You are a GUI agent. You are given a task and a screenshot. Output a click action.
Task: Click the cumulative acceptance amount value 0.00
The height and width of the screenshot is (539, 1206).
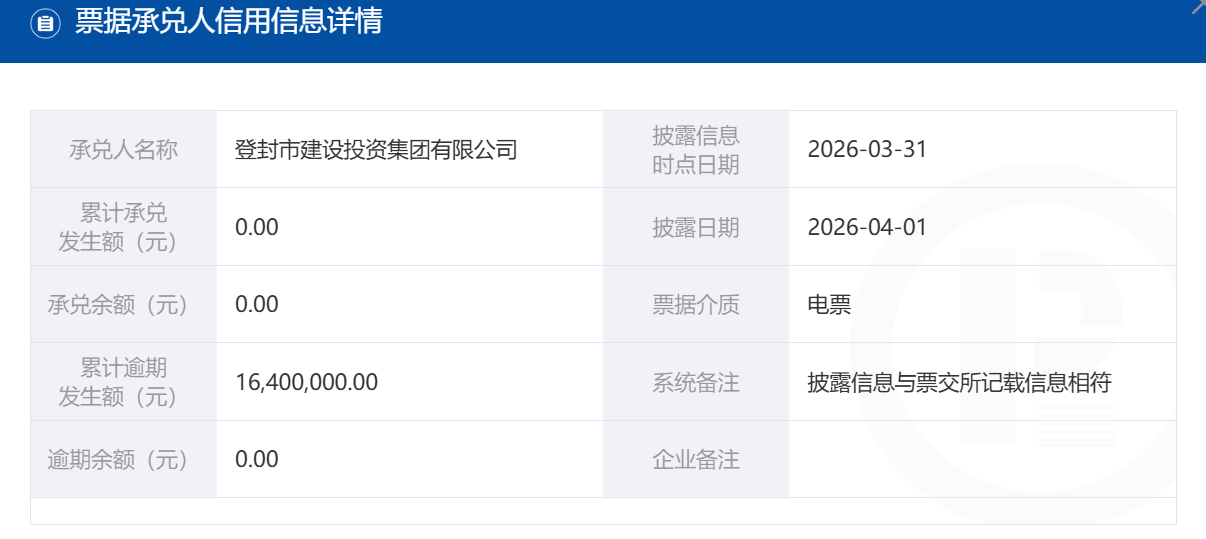(257, 227)
